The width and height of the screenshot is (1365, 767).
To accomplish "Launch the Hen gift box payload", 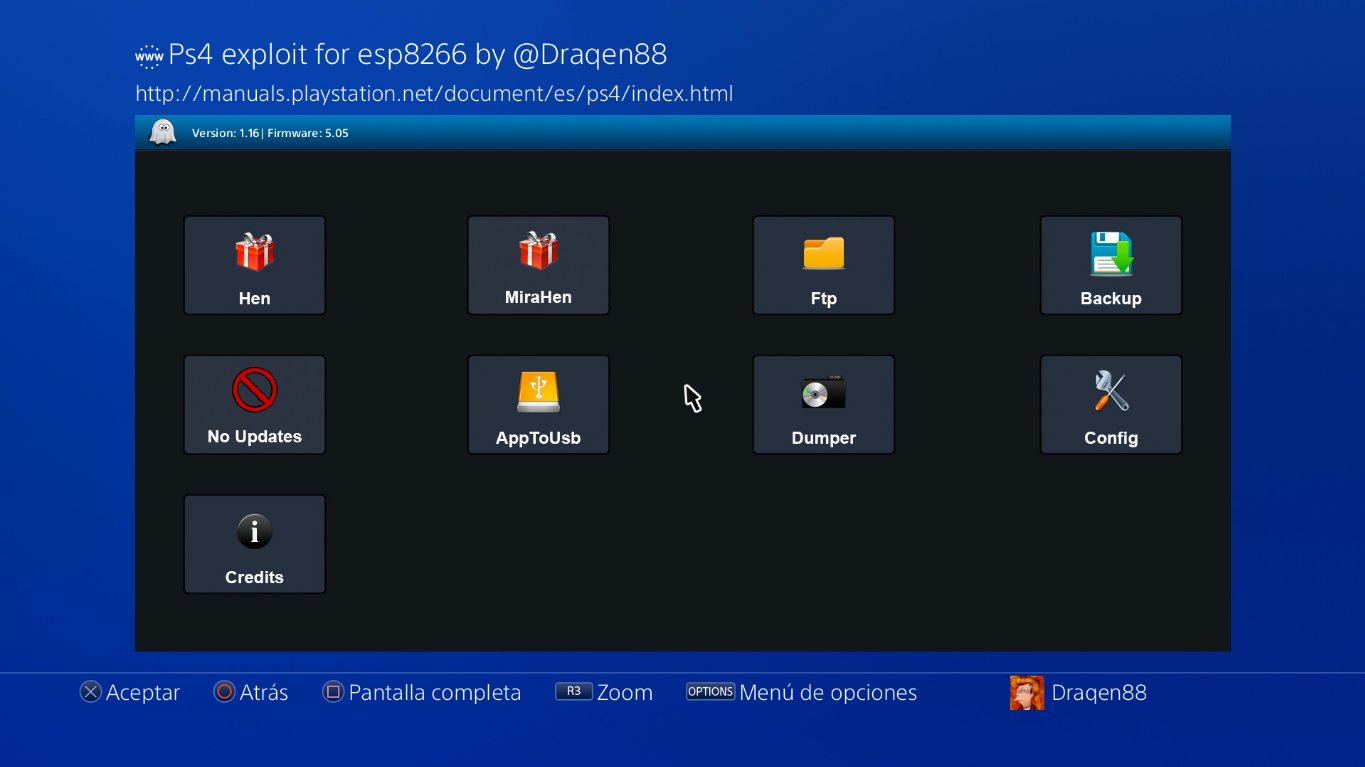I will (254, 265).
